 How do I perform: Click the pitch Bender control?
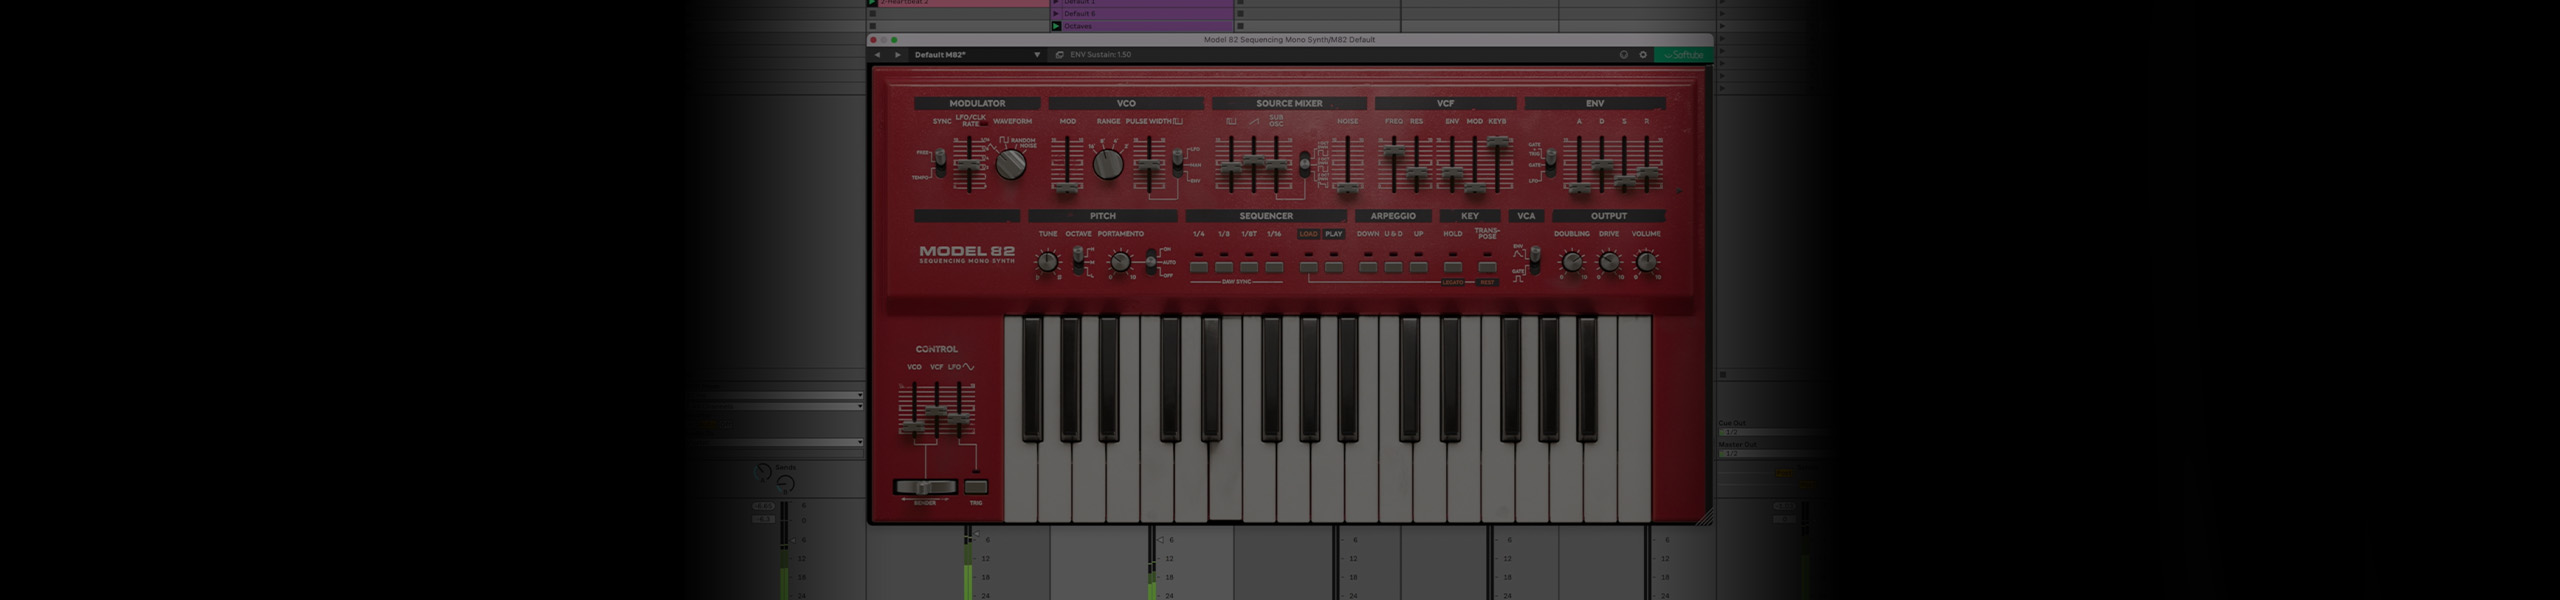tap(924, 487)
